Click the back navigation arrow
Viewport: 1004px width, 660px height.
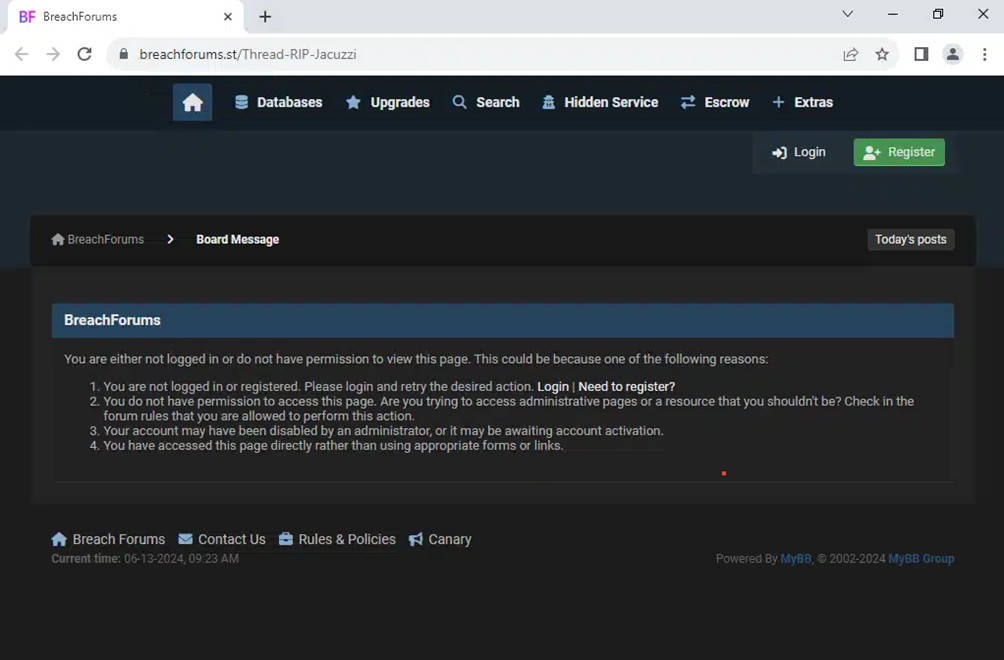(21, 54)
